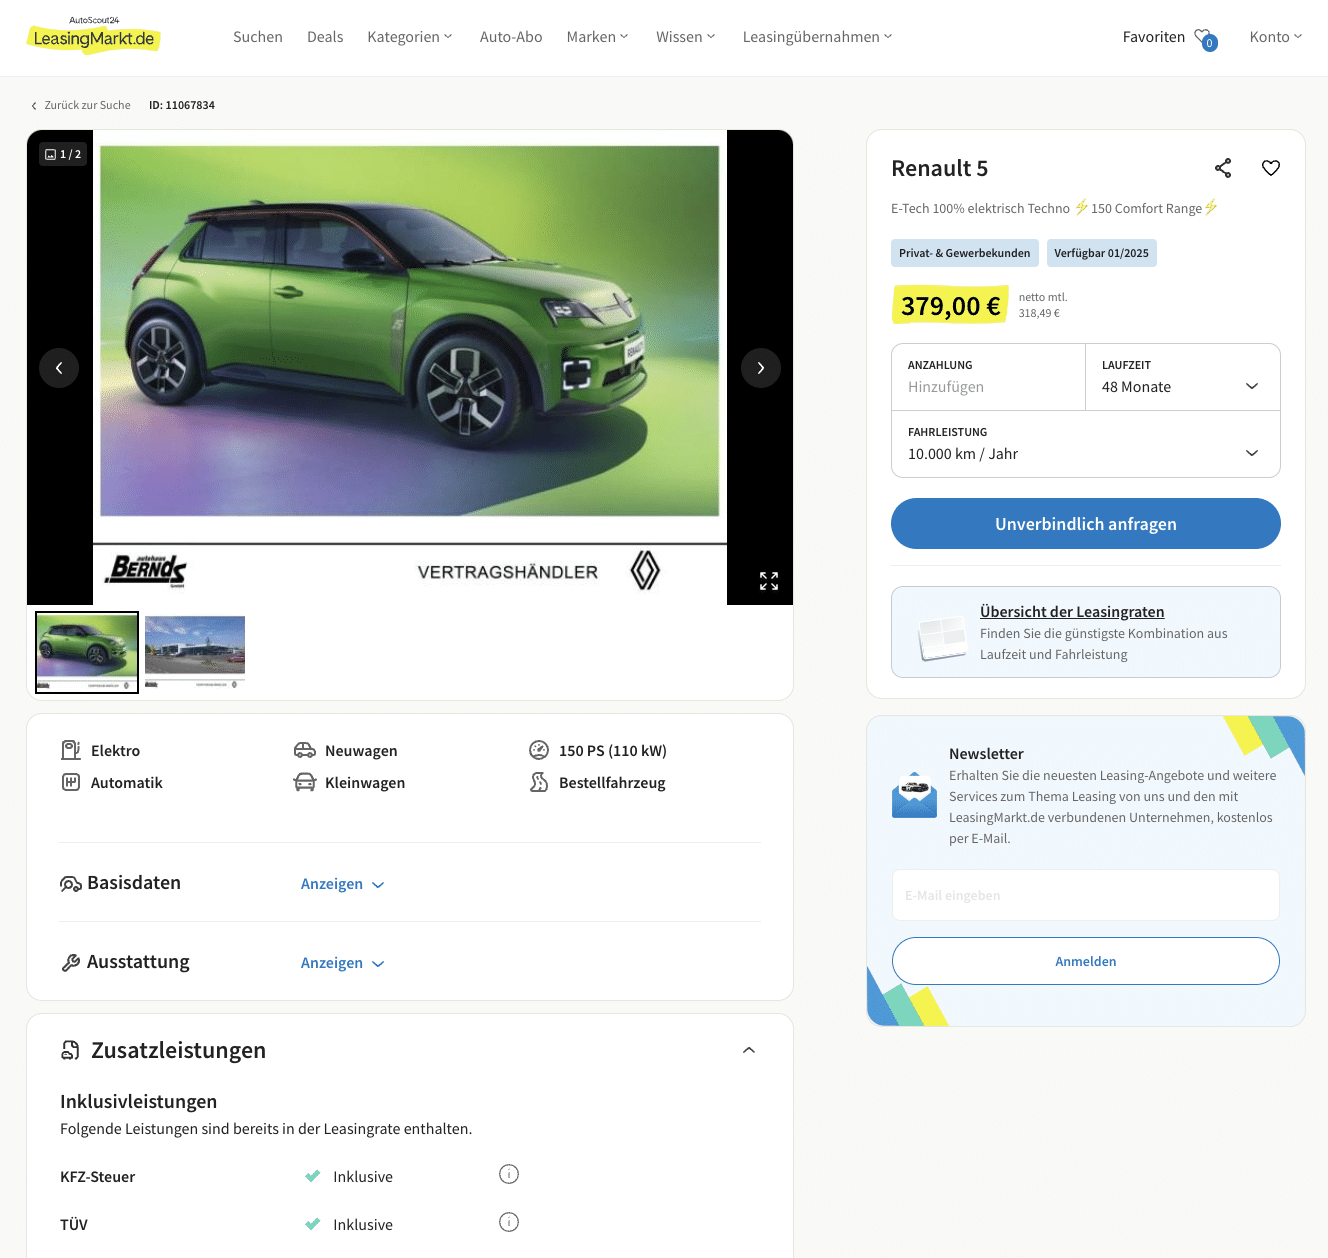The height and width of the screenshot is (1258, 1328).
Task: Click the KFZ-Steuer Inklusive checkmark
Action: [313, 1176]
